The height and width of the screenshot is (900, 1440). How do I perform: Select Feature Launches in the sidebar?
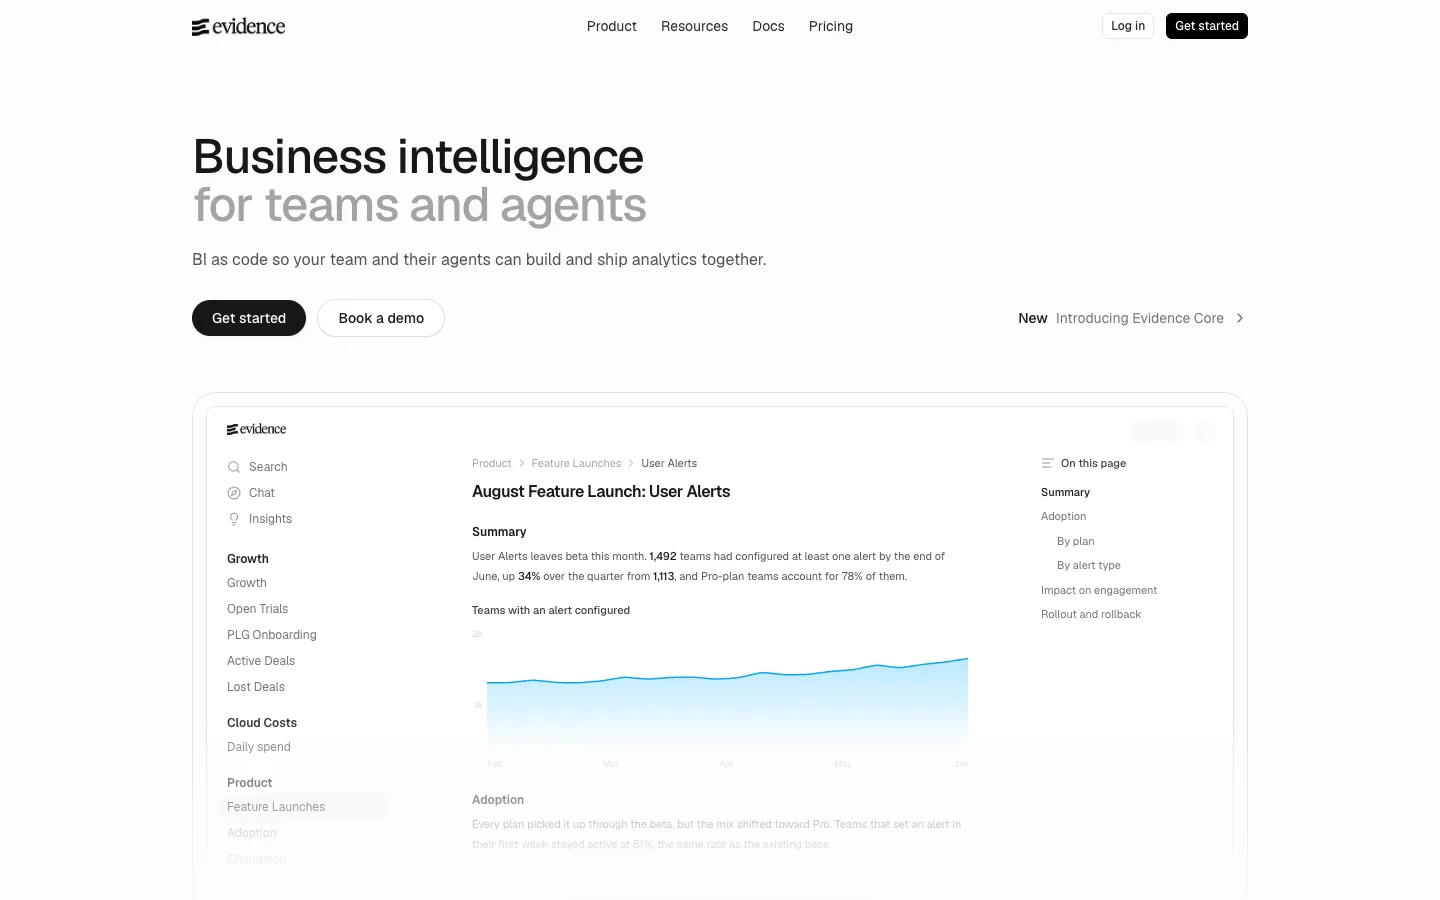276,807
